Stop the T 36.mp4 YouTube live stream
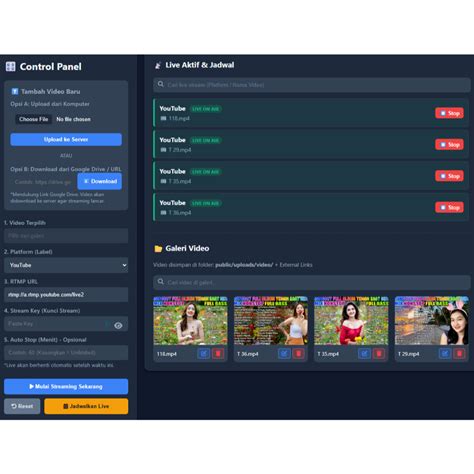Screen dimensions: 474x474 pos(449,207)
